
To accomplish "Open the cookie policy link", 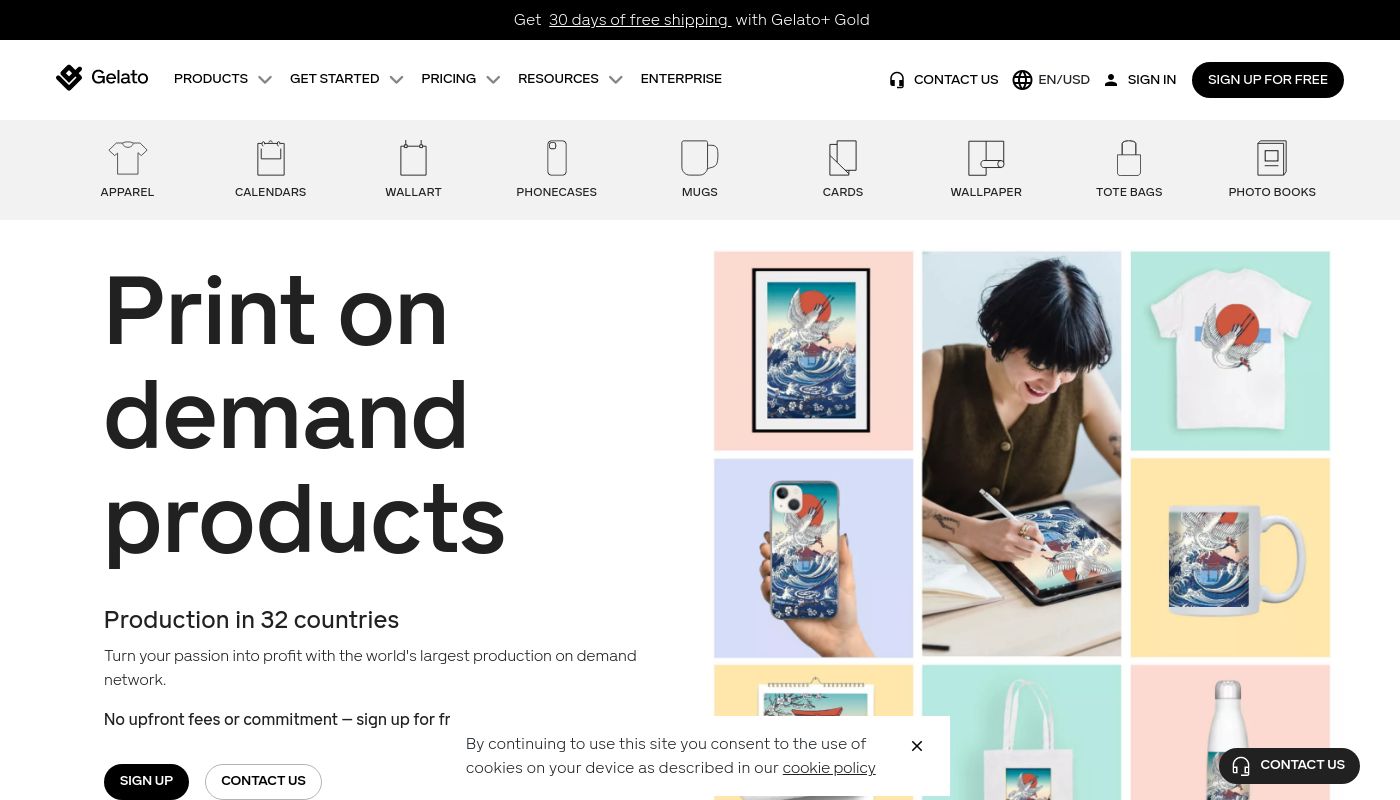I will [x=829, y=768].
